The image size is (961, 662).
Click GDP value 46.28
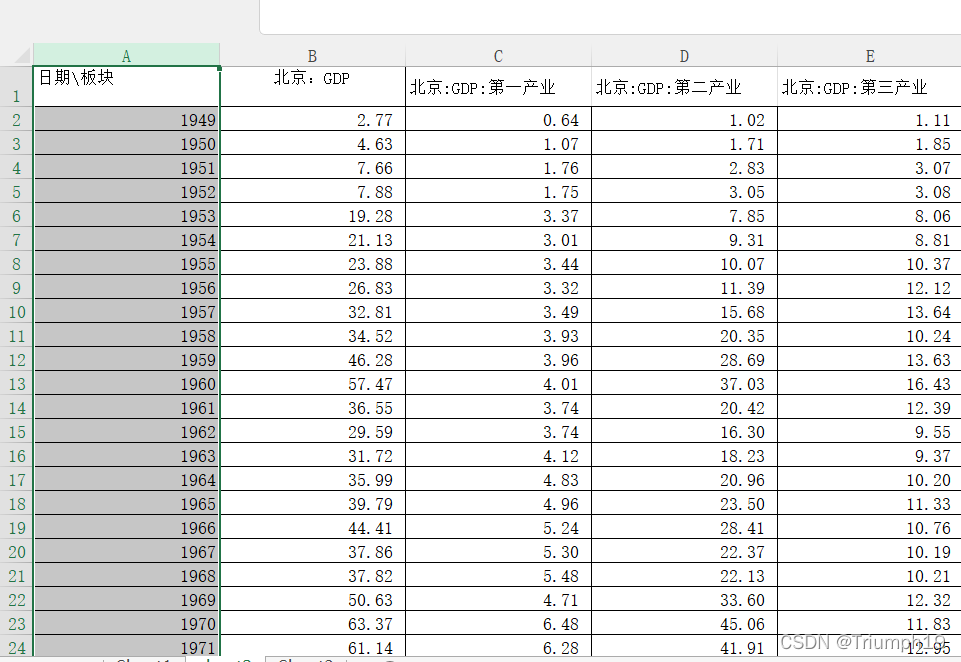click(x=313, y=360)
